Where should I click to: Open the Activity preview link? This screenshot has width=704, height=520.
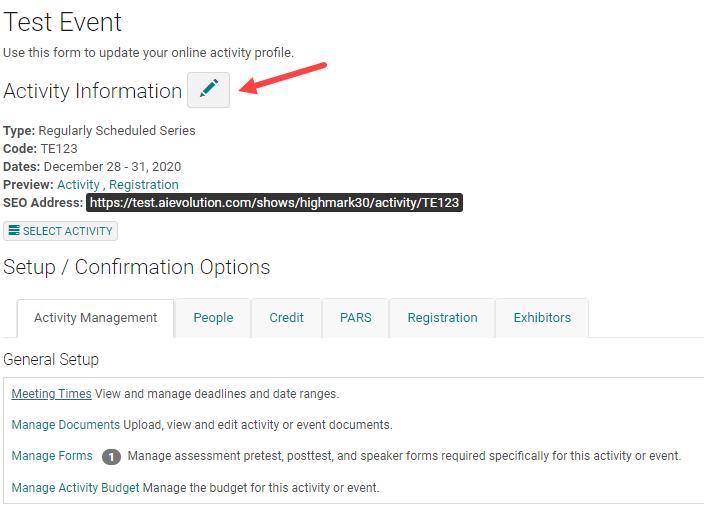[x=78, y=185]
